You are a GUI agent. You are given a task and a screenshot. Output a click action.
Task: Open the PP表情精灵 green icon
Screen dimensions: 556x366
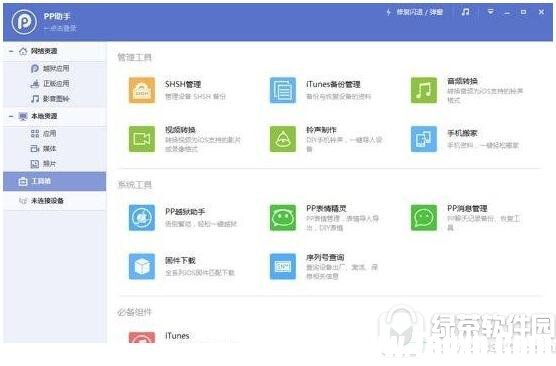(283, 218)
